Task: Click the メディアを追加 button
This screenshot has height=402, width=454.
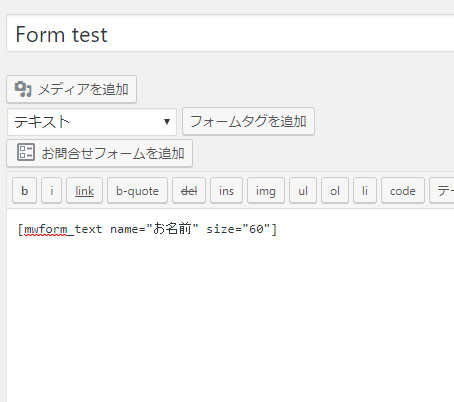Action: click(71, 89)
